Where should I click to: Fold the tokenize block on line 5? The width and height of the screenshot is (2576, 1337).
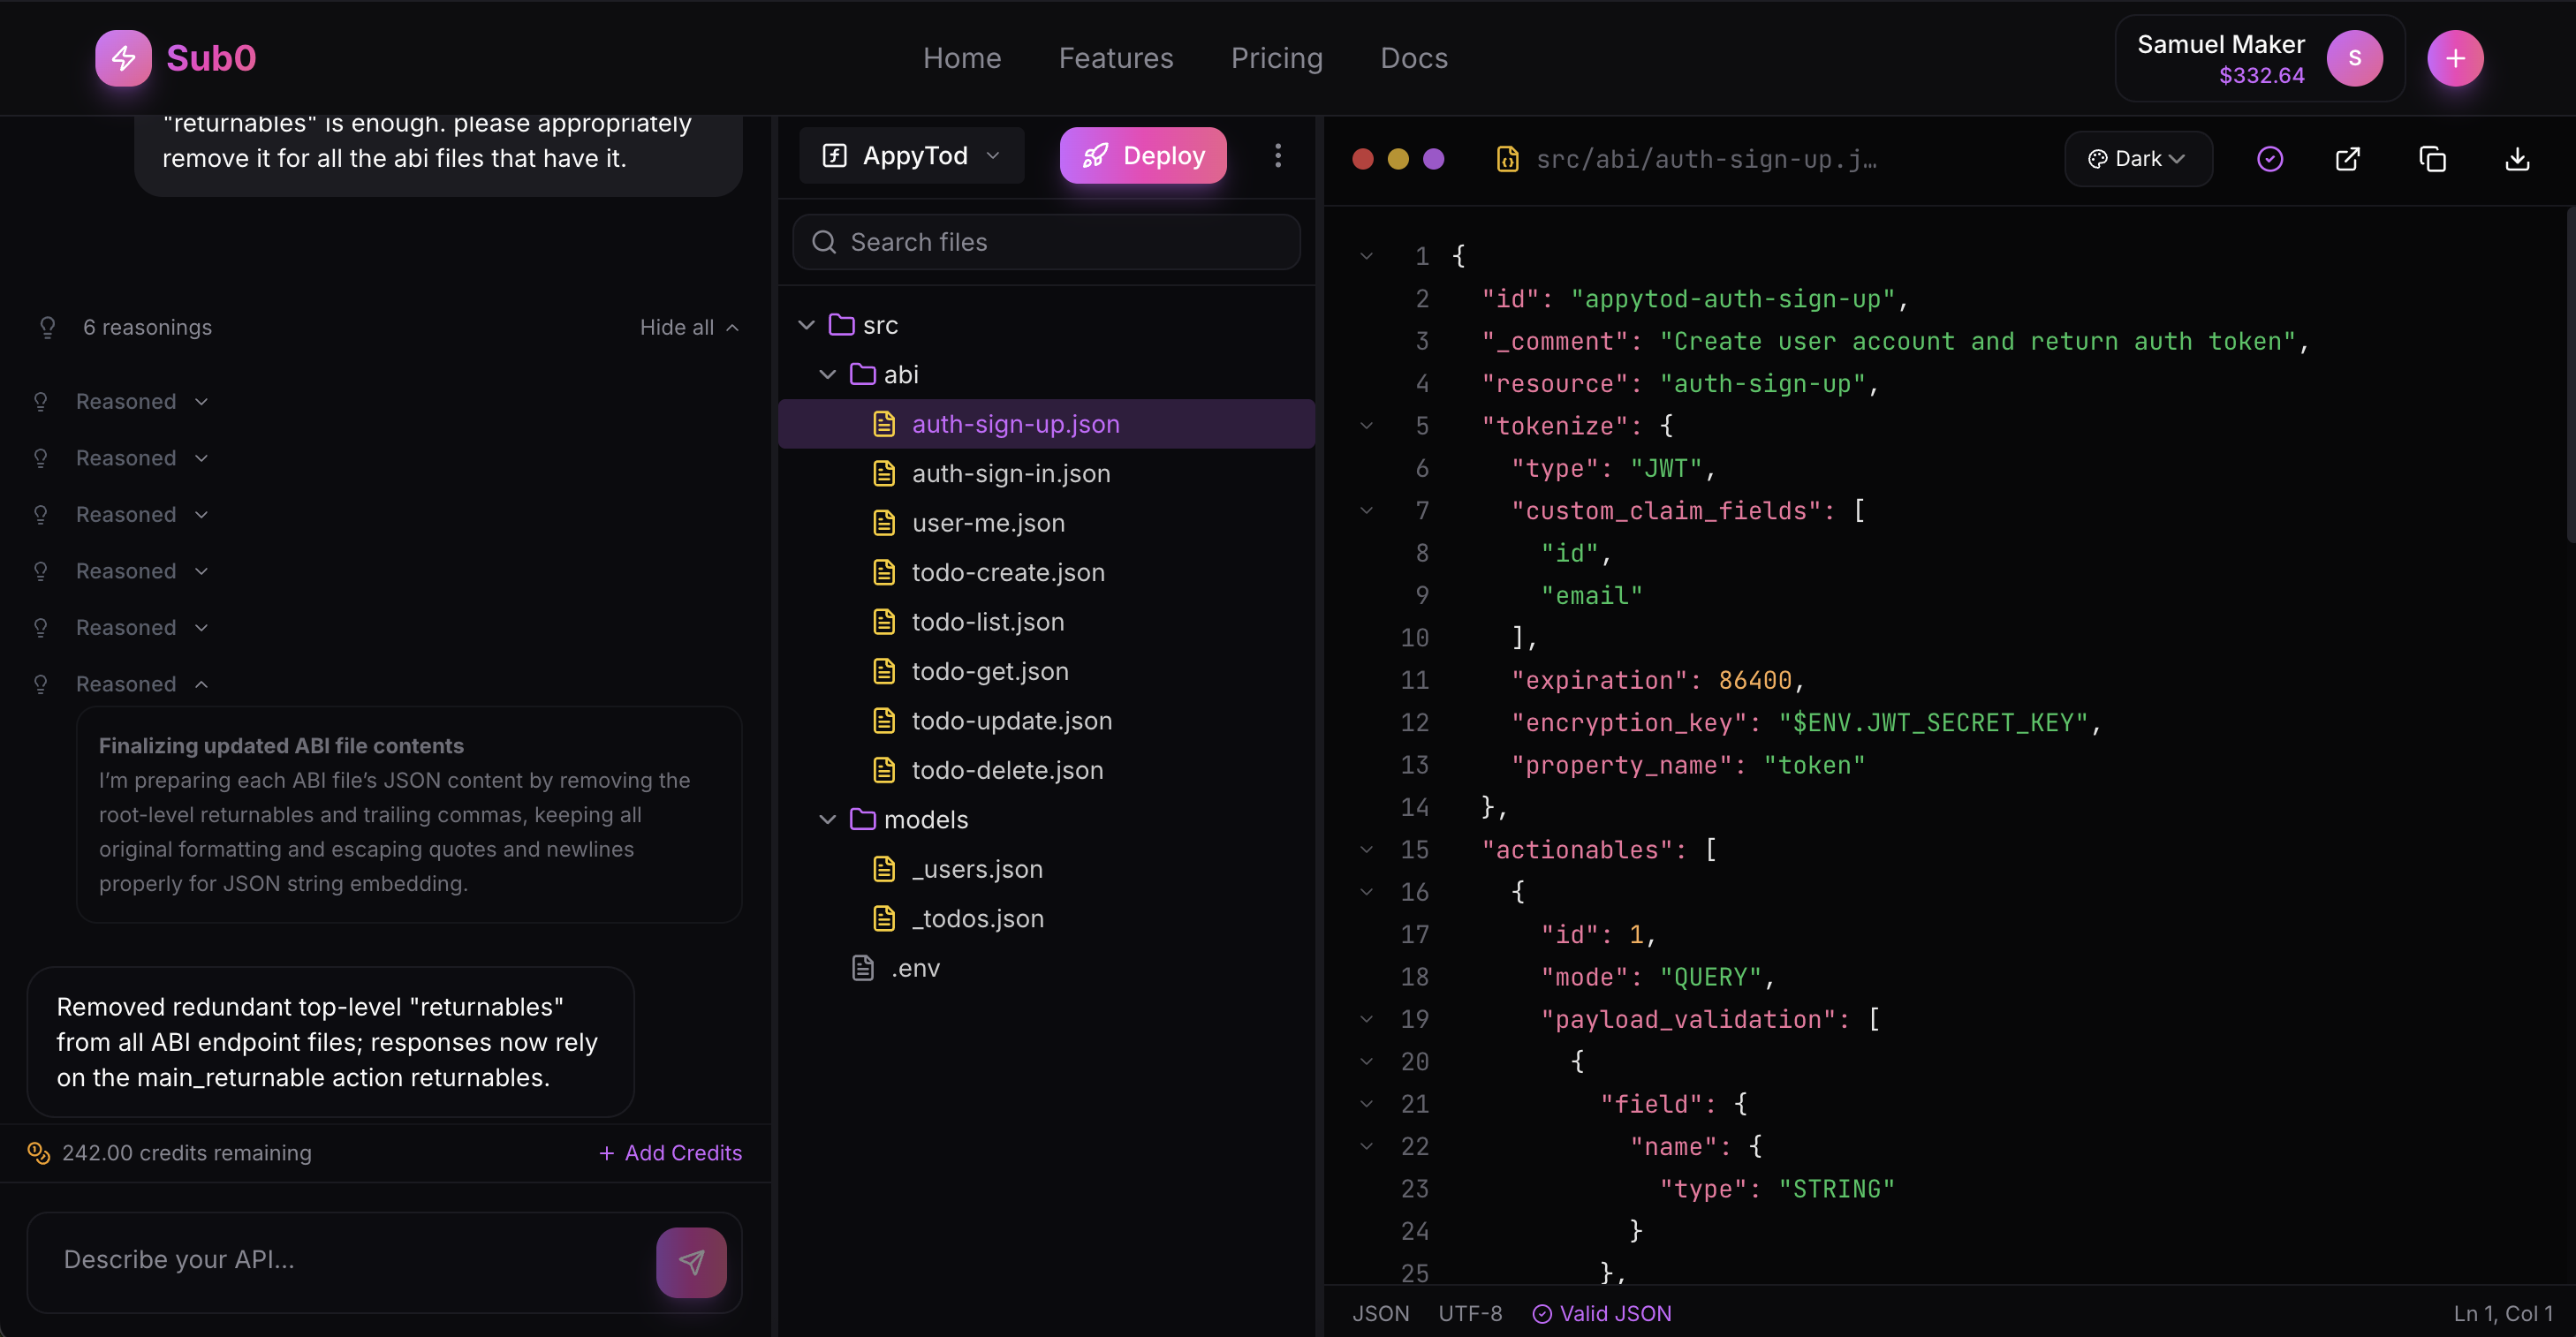tap(1366, 426)
